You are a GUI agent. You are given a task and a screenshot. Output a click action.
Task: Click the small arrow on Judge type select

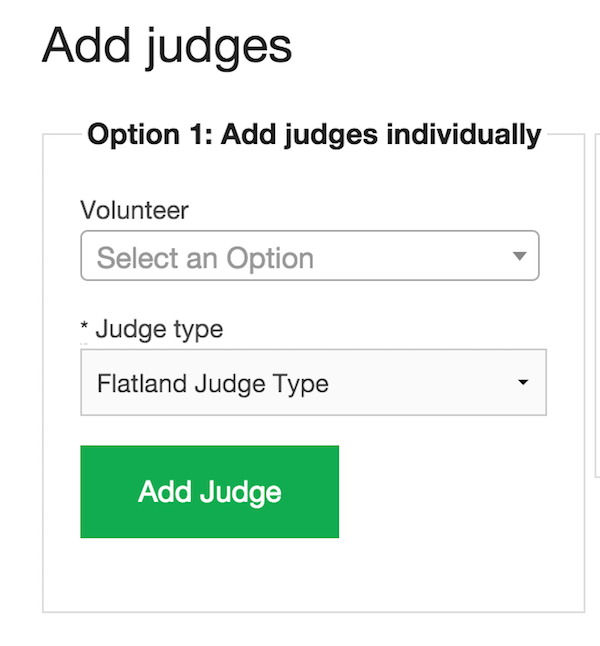[x=523, y=383]
